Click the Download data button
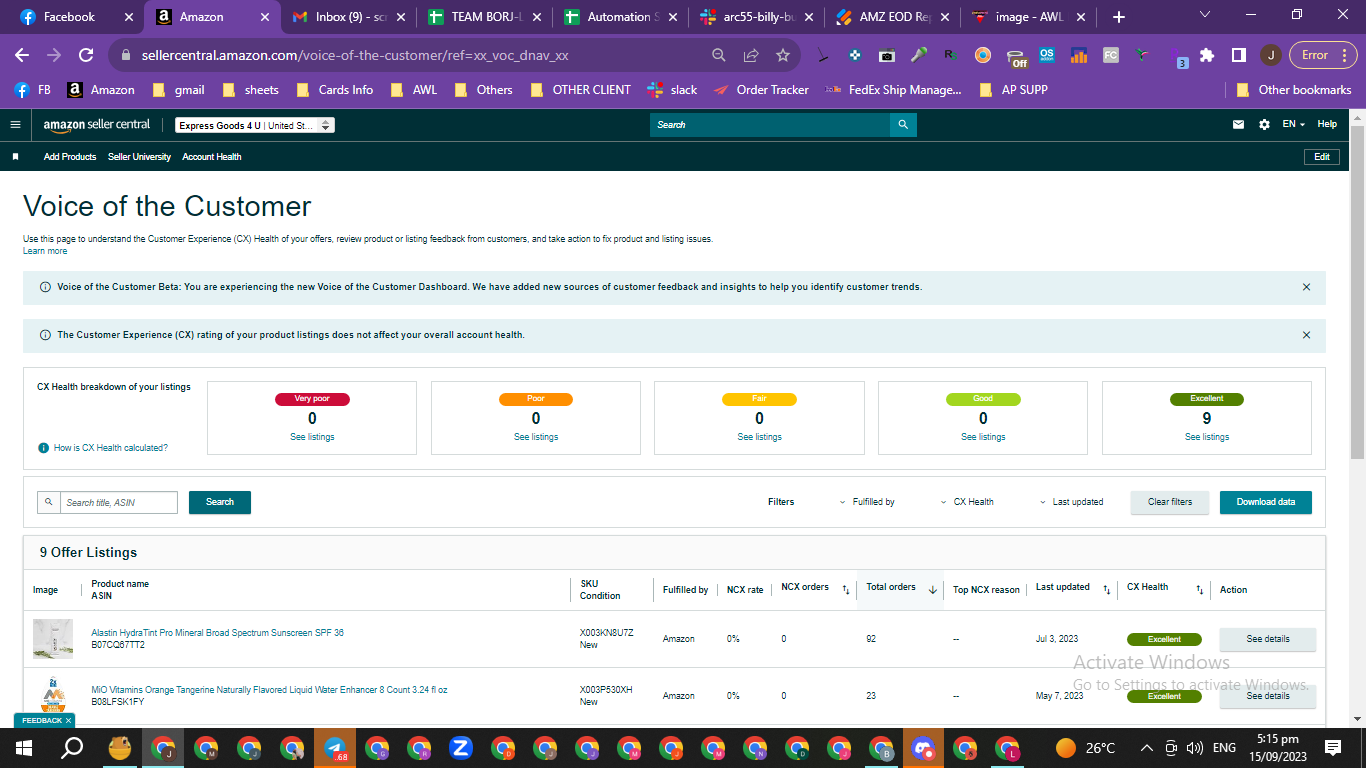 1266,502
